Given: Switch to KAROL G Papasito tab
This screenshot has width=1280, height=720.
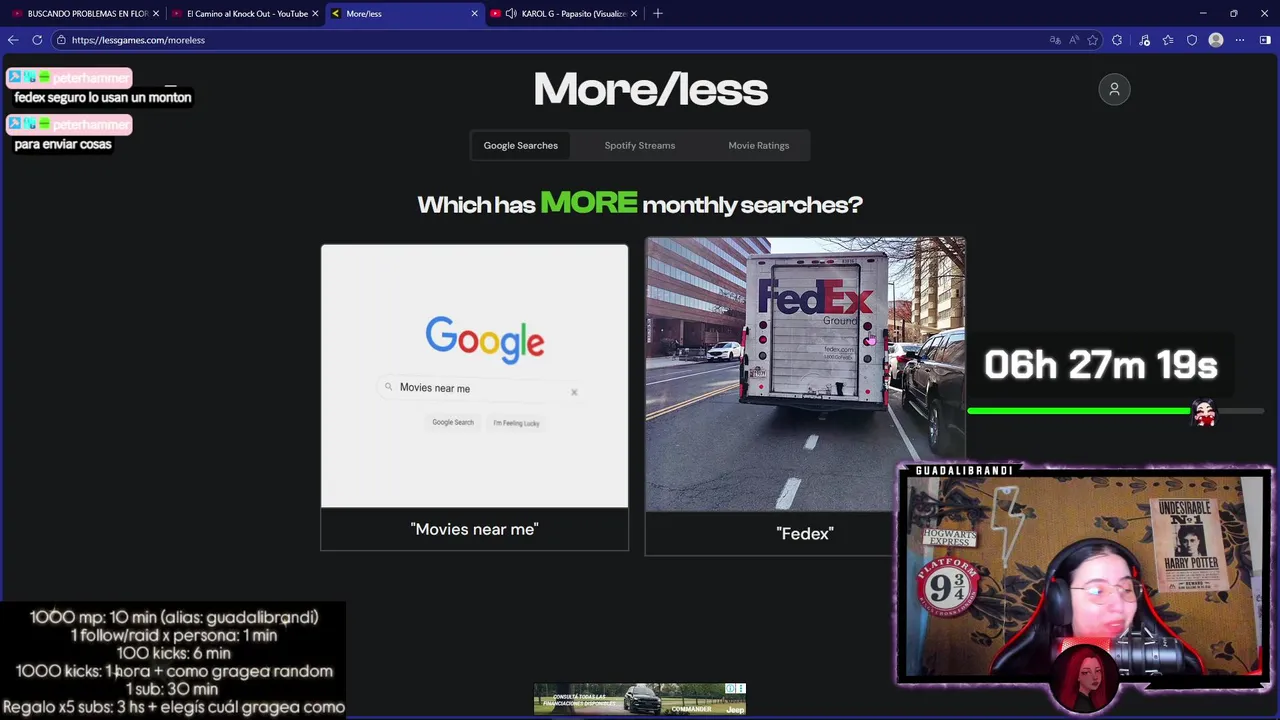Looking at the screenshot, I should click(x=566, y=13).
